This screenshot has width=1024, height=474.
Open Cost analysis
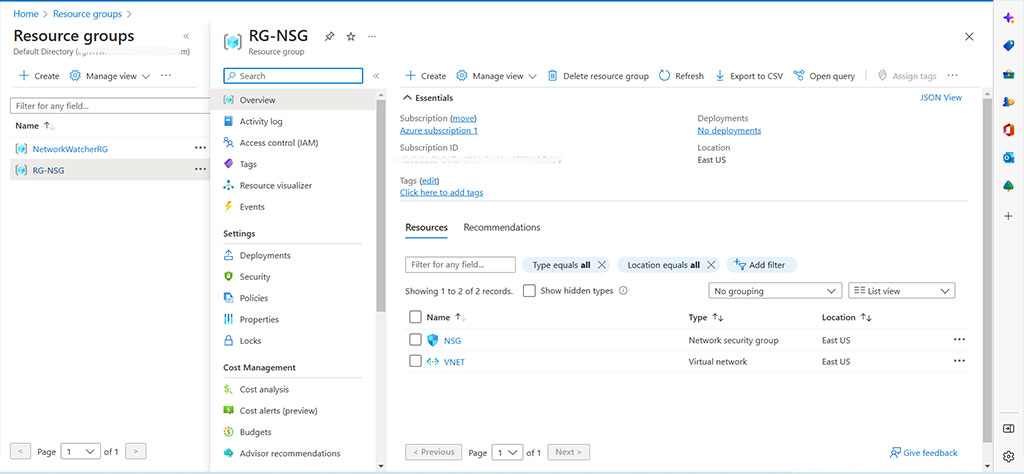point(264,389)
